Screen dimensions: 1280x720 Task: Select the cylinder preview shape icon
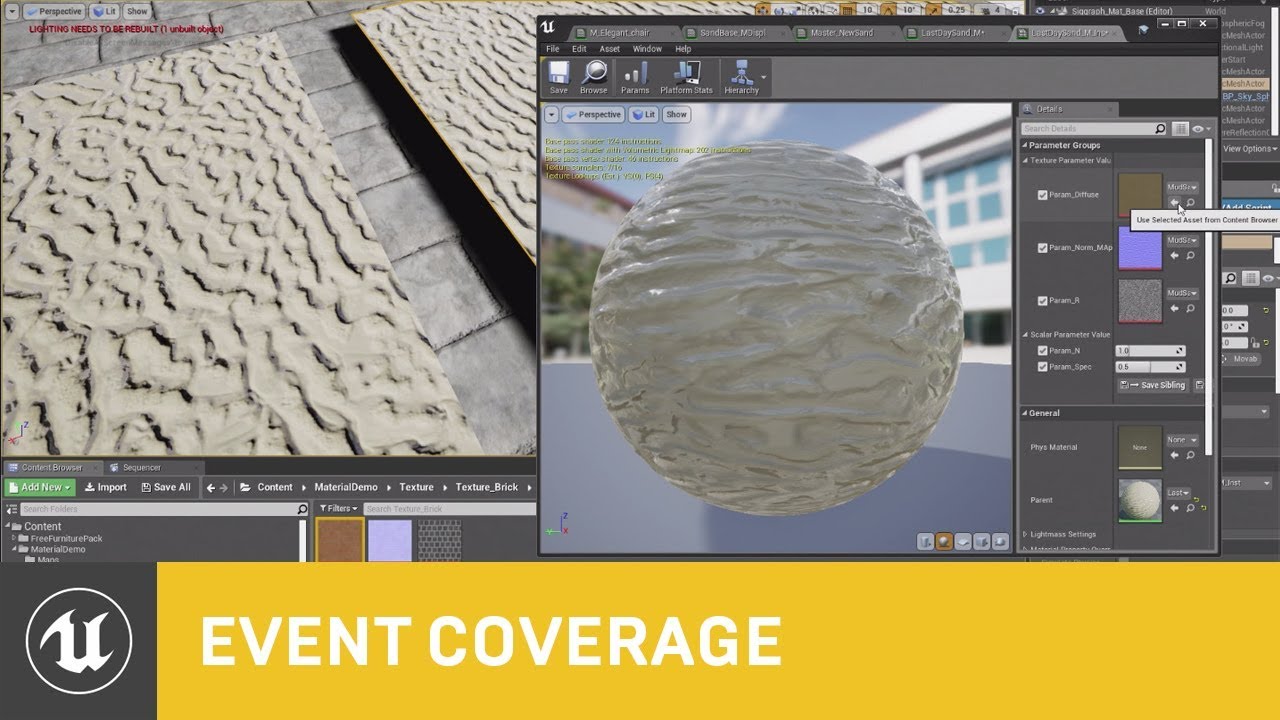925,542
